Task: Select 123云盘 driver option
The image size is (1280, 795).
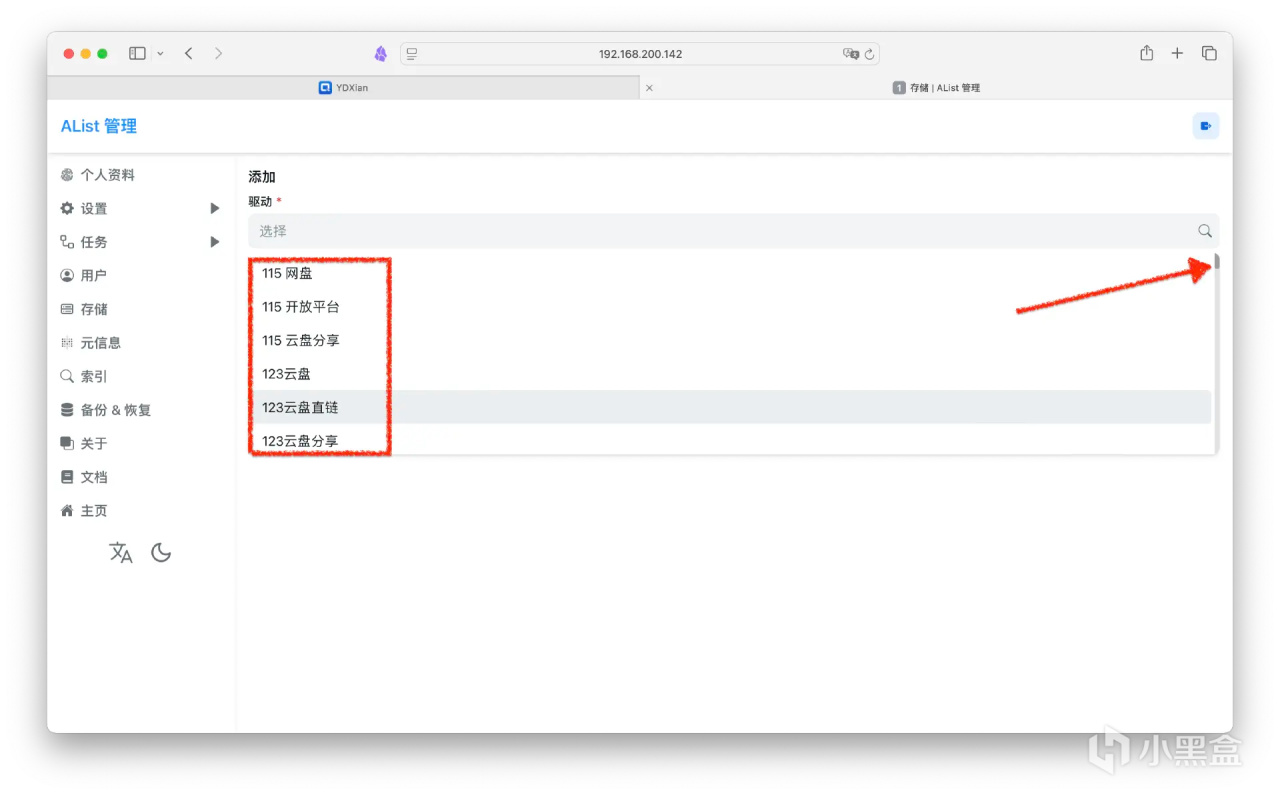Action: click(x=732, y=374)
